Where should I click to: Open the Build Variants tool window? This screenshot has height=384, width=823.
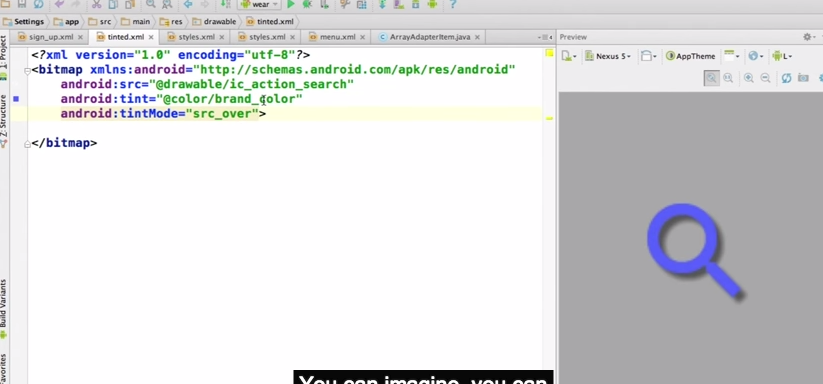click(x=4, y=308)
